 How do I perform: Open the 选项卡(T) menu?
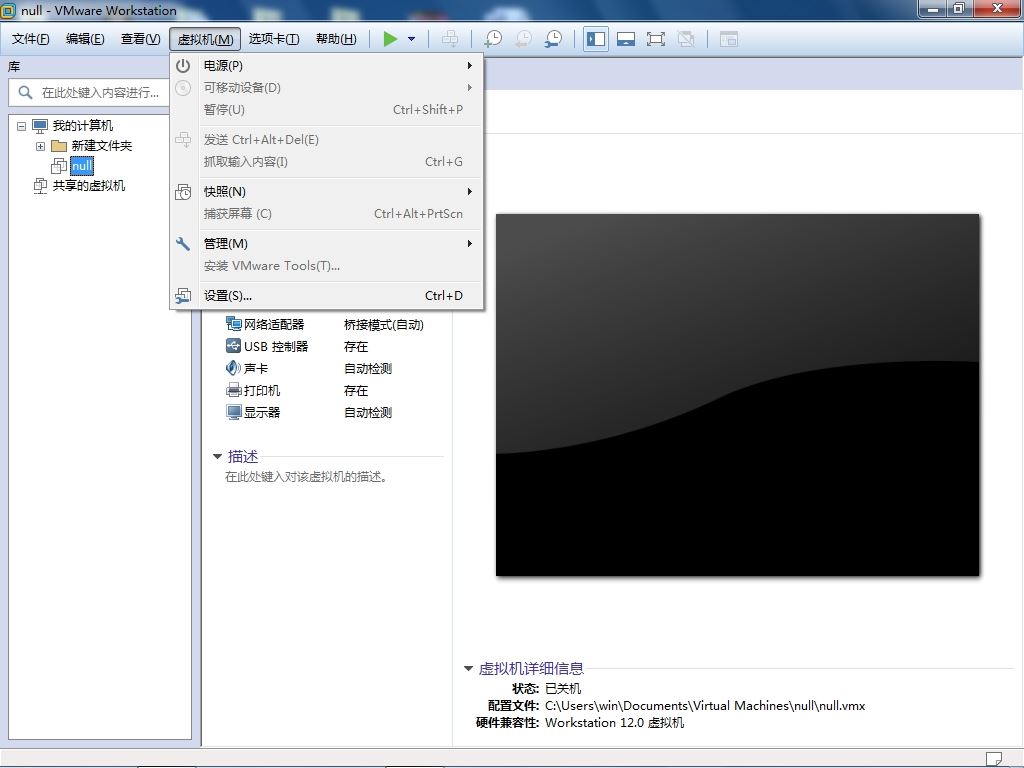[274, 39]
